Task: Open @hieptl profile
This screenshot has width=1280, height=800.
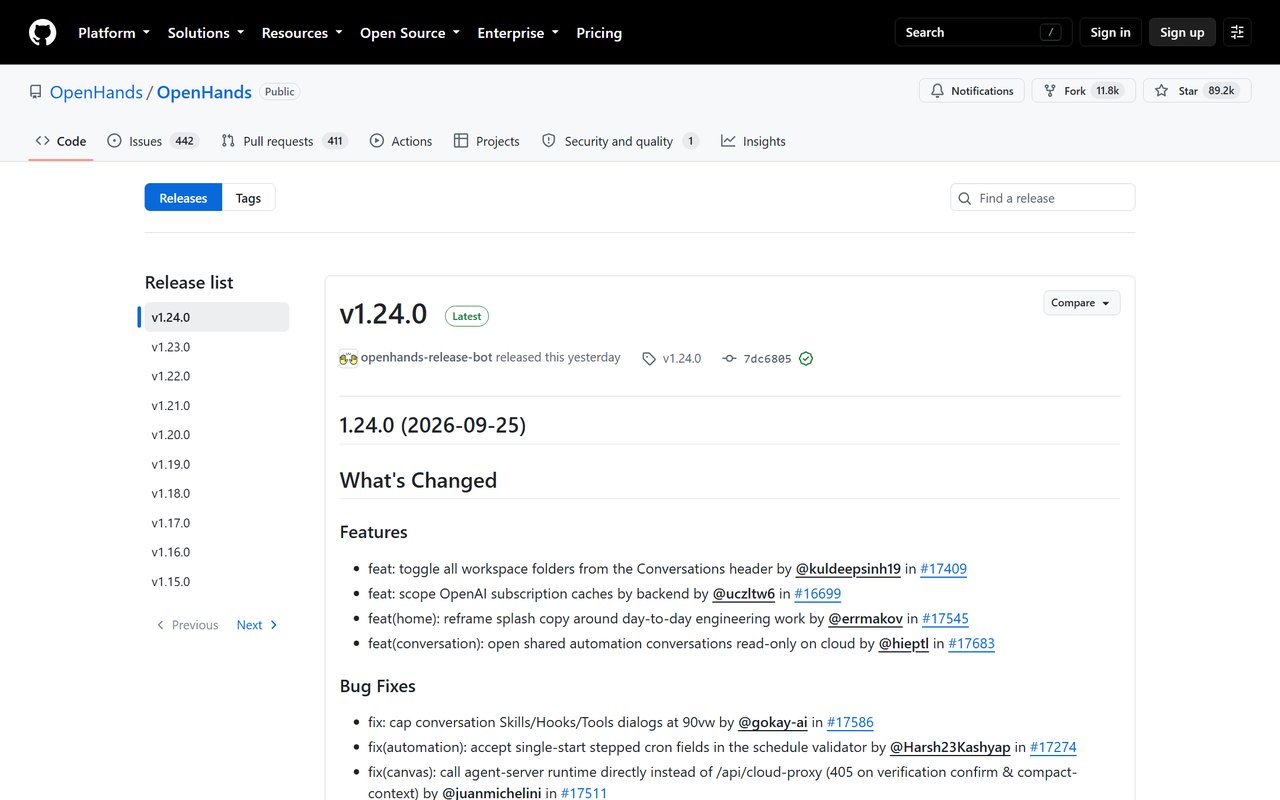Action: [904, 644]
